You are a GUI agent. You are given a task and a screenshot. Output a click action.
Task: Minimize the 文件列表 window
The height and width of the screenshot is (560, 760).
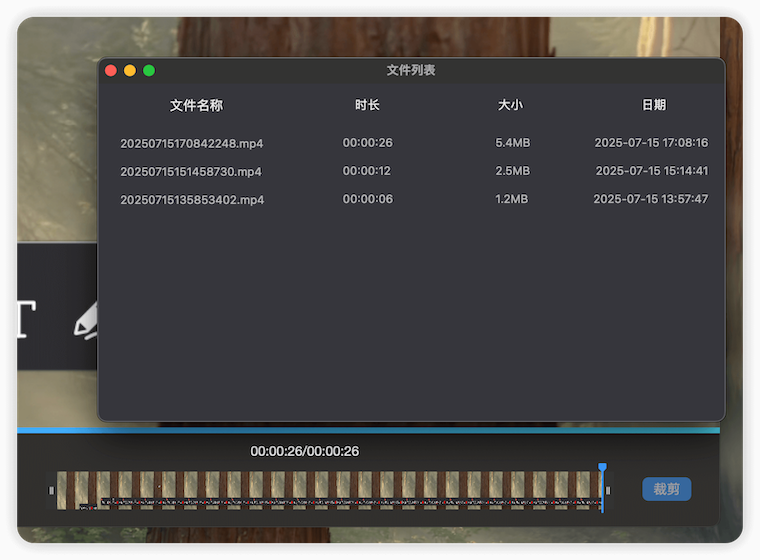(130, 71)
